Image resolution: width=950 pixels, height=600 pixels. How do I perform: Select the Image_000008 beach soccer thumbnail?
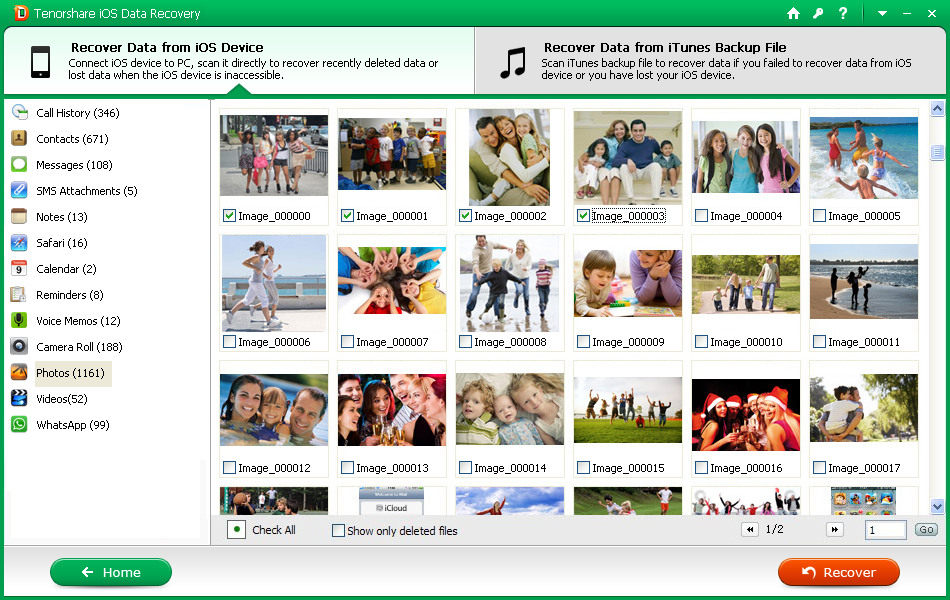510,284
